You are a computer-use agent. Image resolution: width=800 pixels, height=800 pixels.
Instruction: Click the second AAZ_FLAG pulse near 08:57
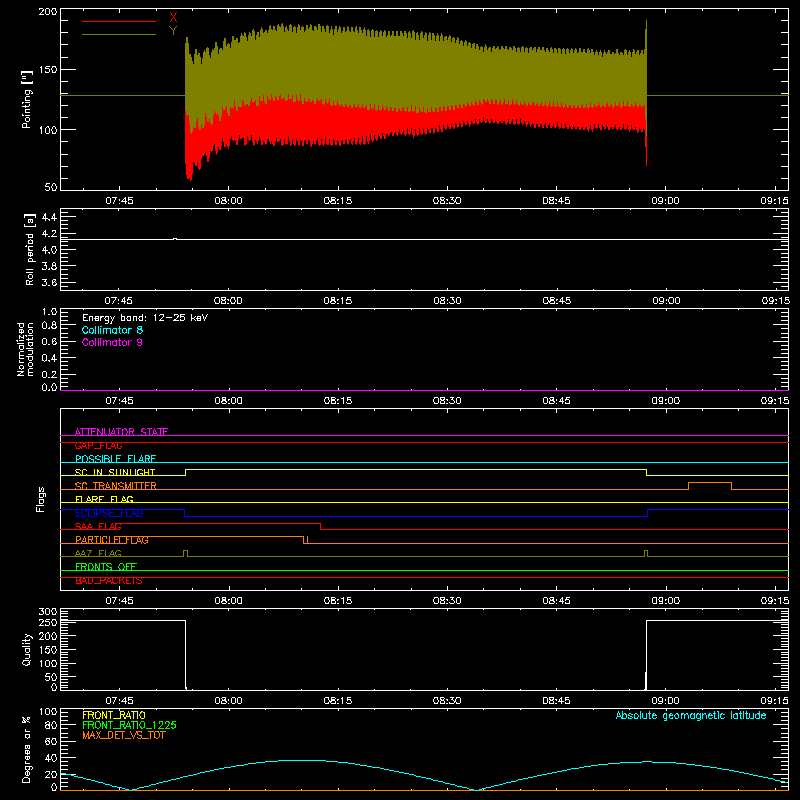click(646, 553)
